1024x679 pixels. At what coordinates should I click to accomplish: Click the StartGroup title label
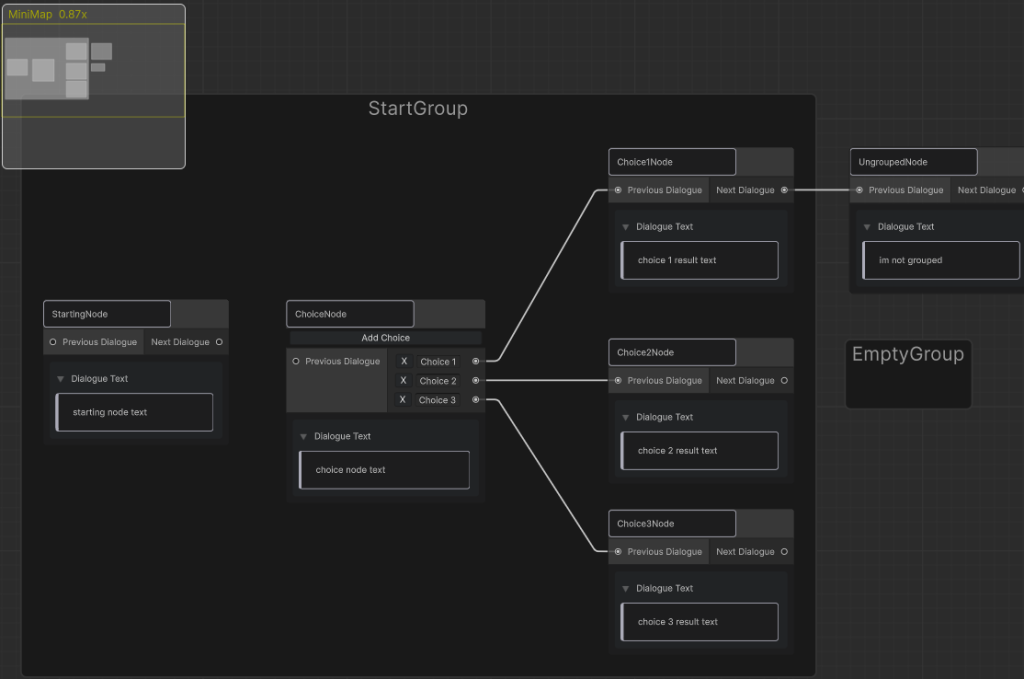point(417,108)
